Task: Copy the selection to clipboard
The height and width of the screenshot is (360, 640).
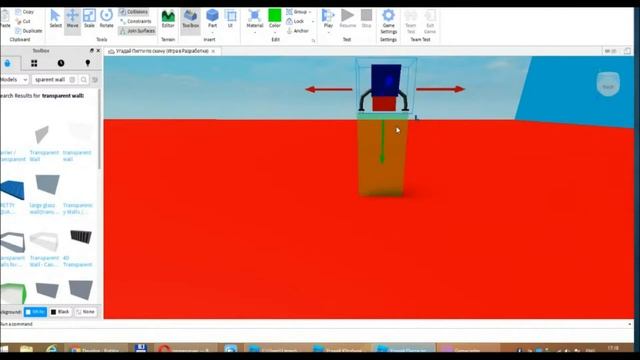Action: (24, 12)
